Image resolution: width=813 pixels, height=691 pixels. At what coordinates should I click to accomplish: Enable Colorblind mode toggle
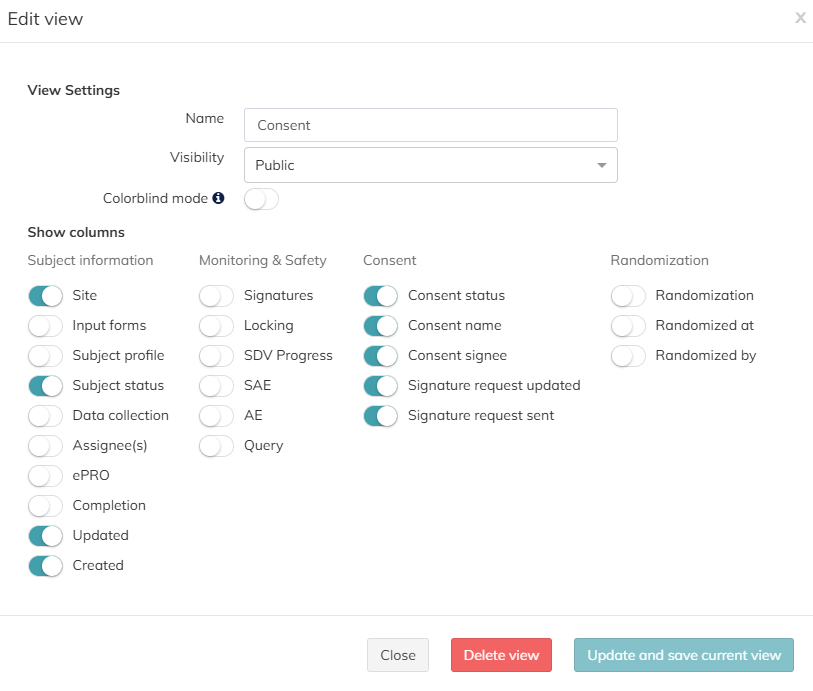261,199
